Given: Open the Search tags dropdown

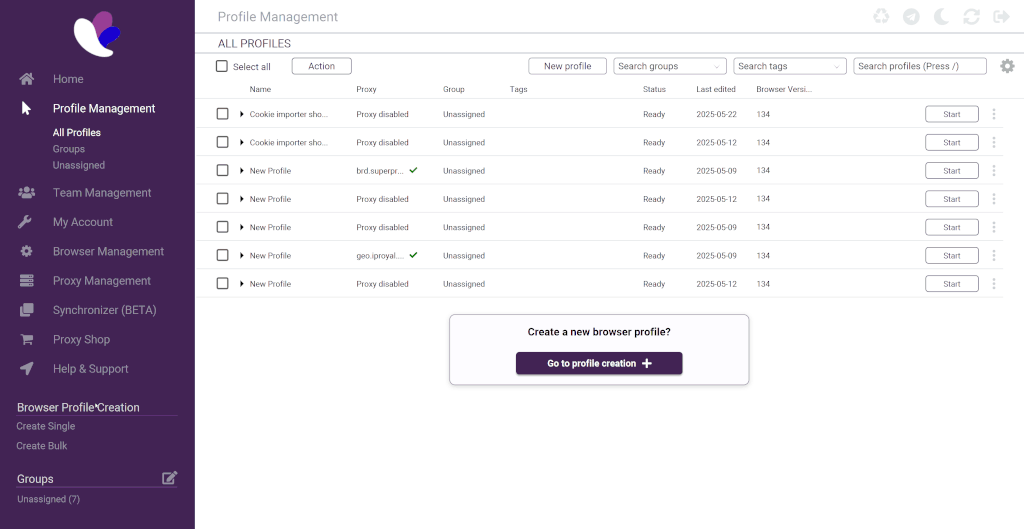Looking at the screenshot, I should [x=790, y=66].
